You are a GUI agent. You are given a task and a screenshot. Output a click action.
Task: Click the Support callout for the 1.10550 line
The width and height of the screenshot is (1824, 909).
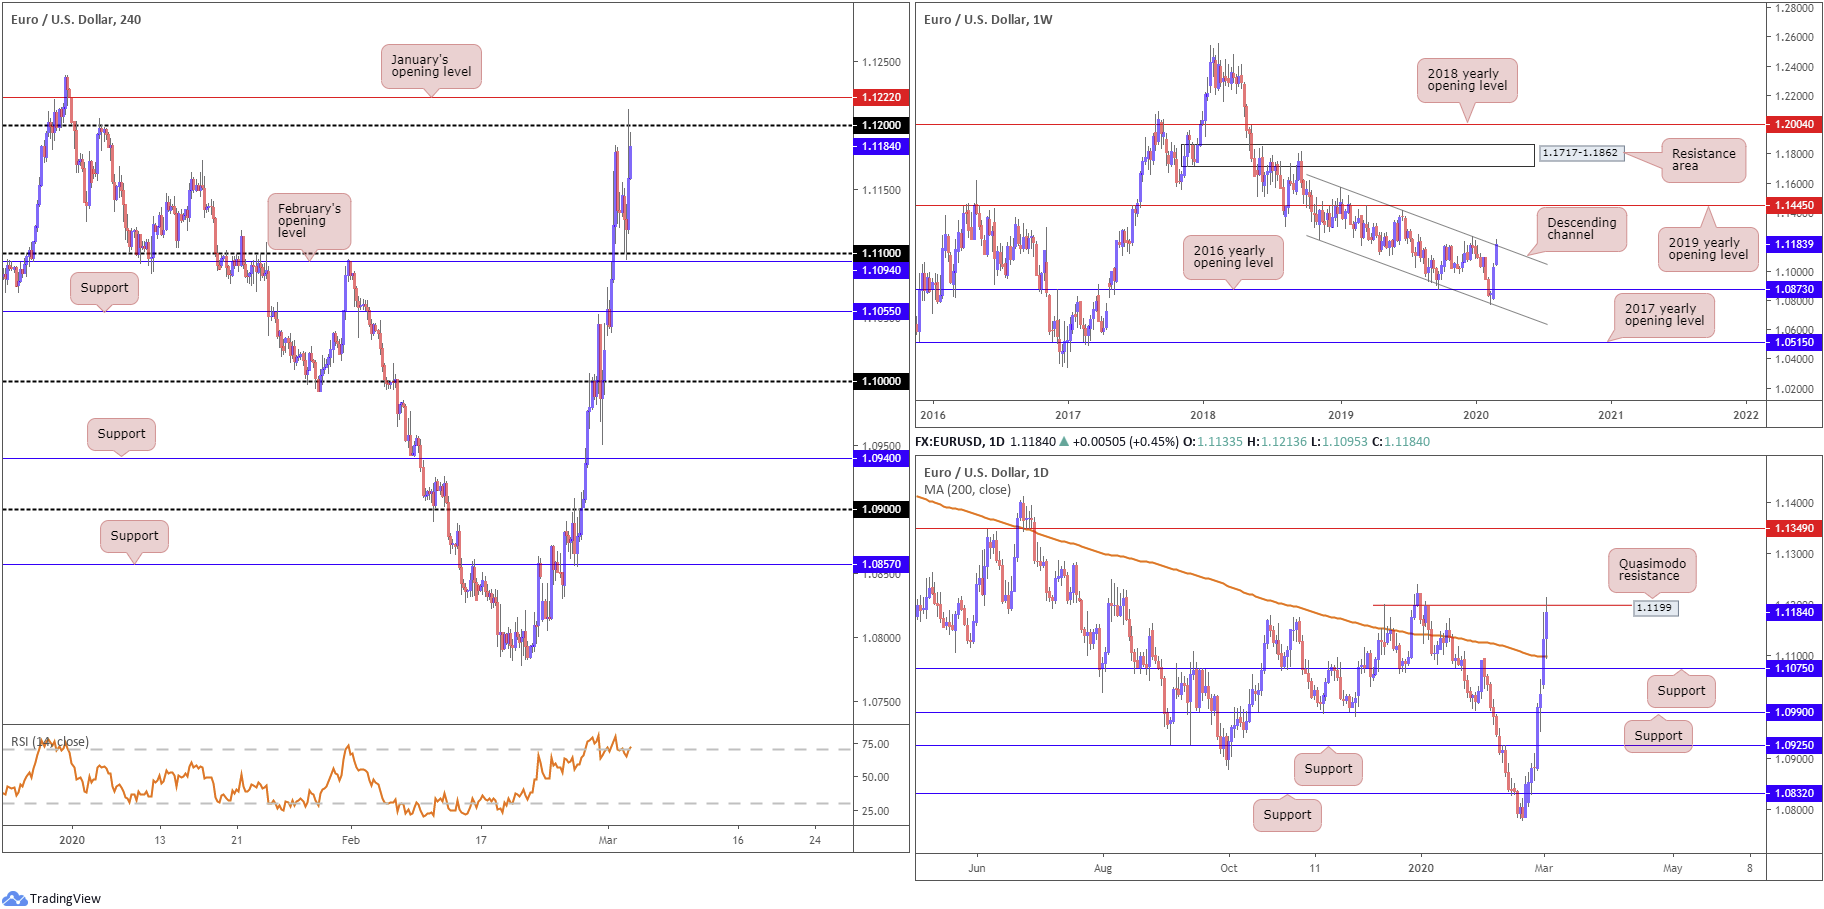[104, 288]
